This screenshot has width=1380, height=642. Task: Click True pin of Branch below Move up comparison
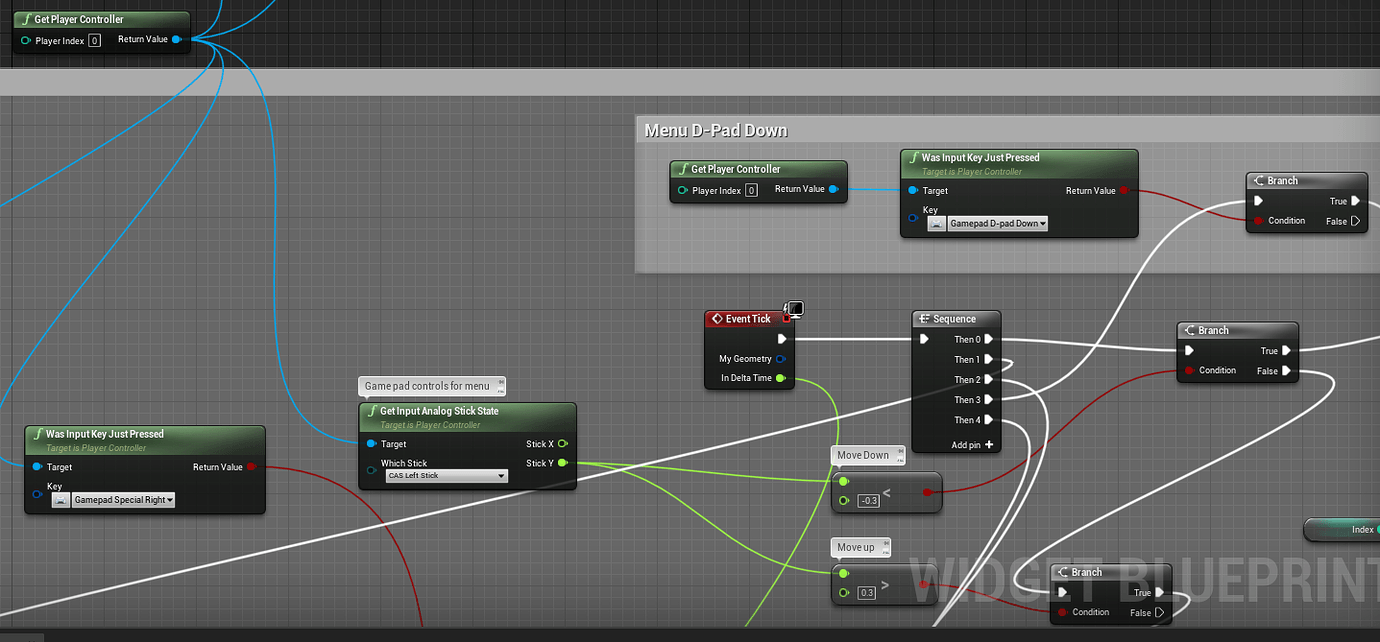[1160, 593]
